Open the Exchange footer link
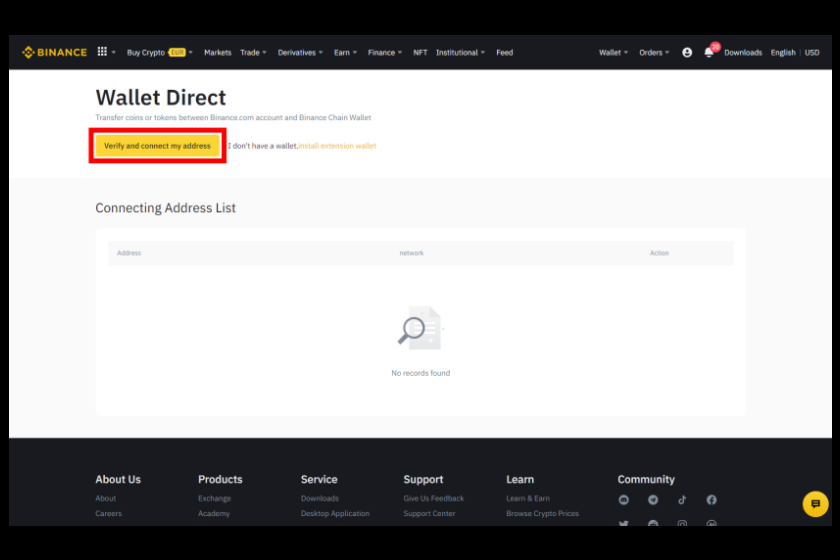The image size is (840, 560). [214, 498]
